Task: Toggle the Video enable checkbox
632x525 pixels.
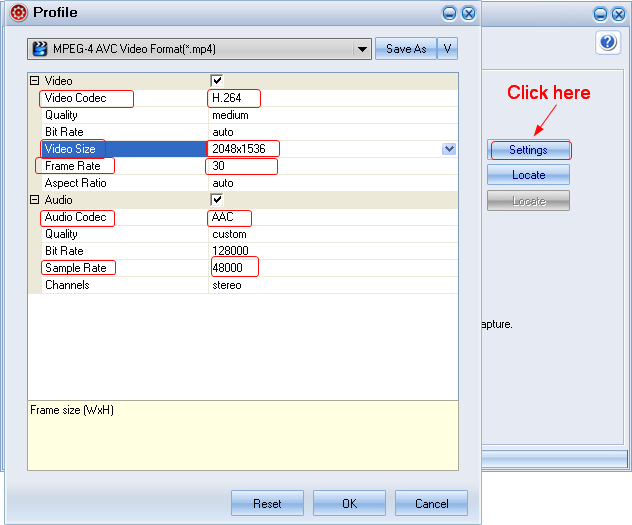Action: [217, 81]
